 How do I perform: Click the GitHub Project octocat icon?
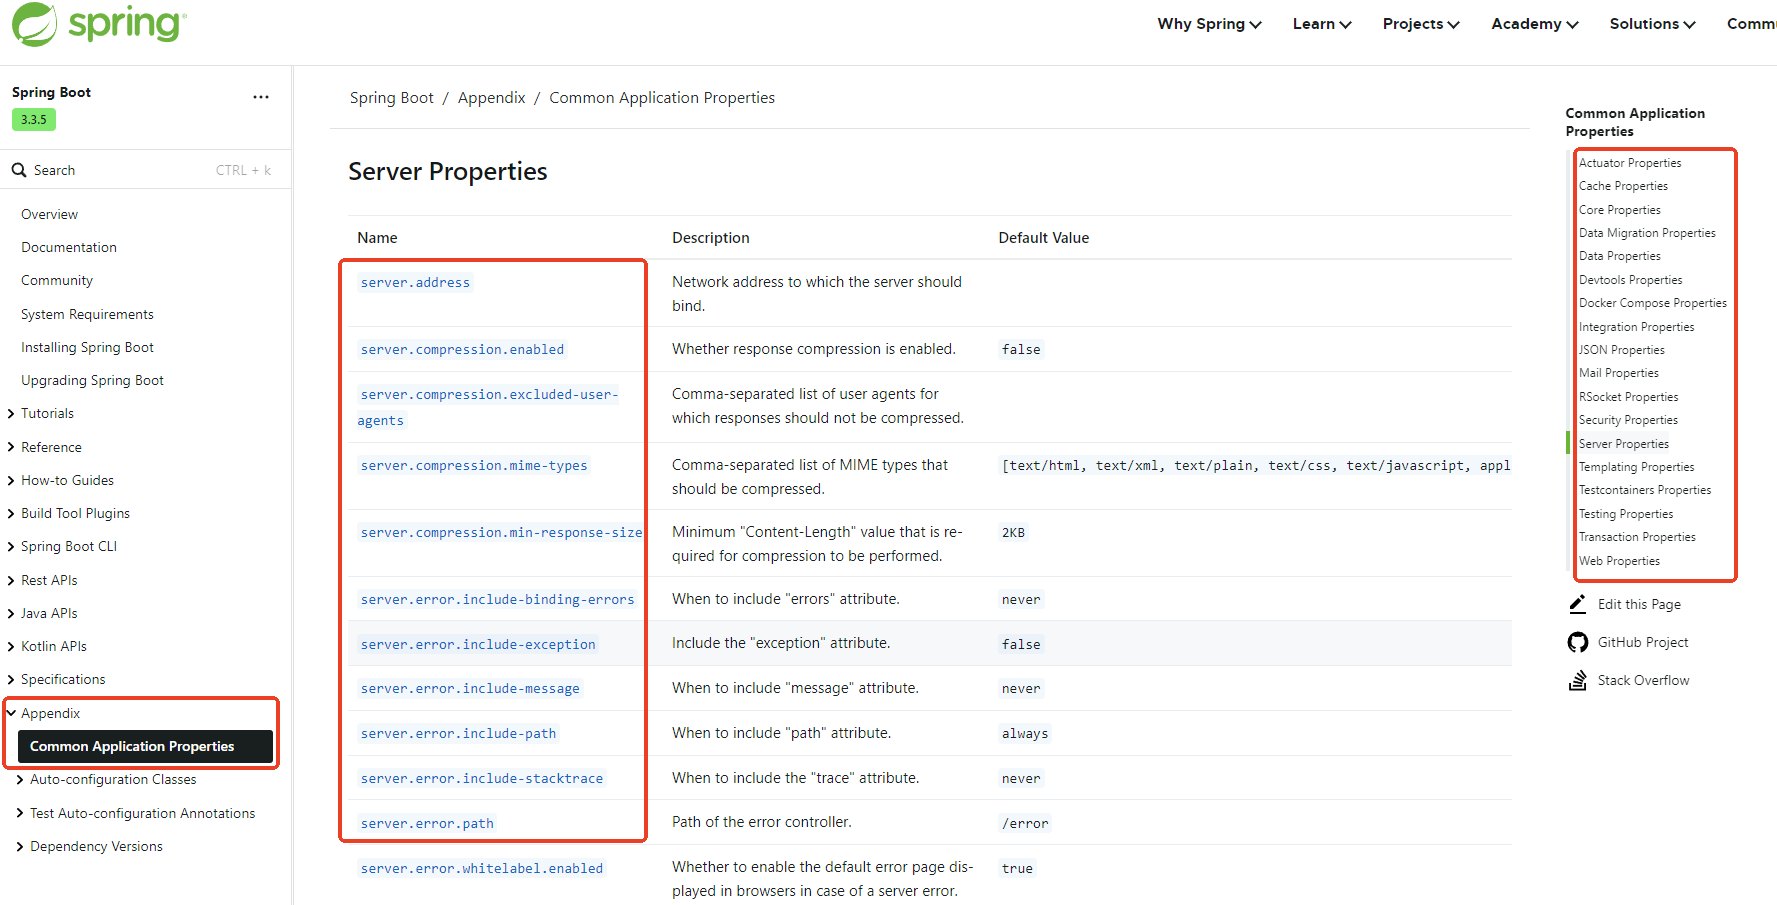point(1577,642)
